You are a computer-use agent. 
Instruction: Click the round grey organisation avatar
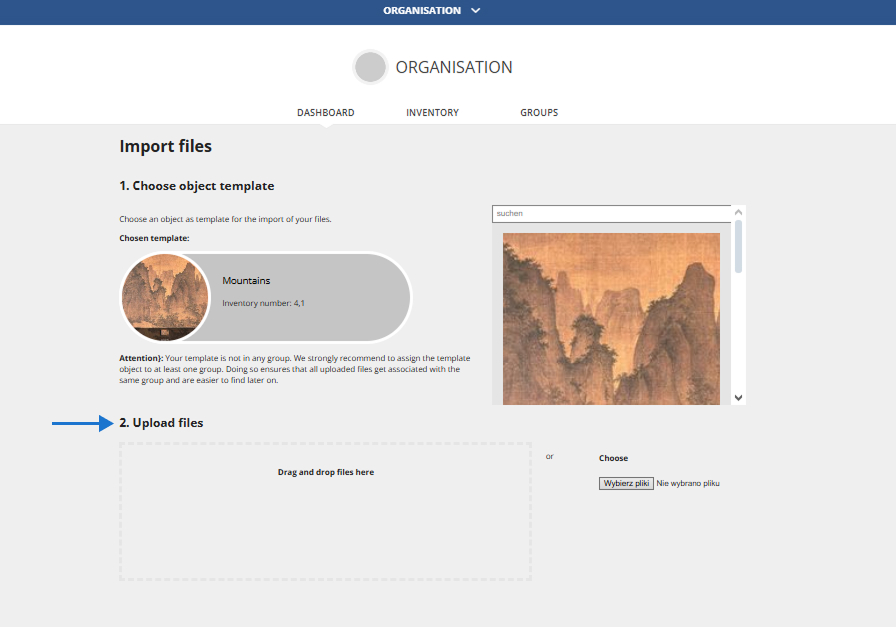point(370,67)
